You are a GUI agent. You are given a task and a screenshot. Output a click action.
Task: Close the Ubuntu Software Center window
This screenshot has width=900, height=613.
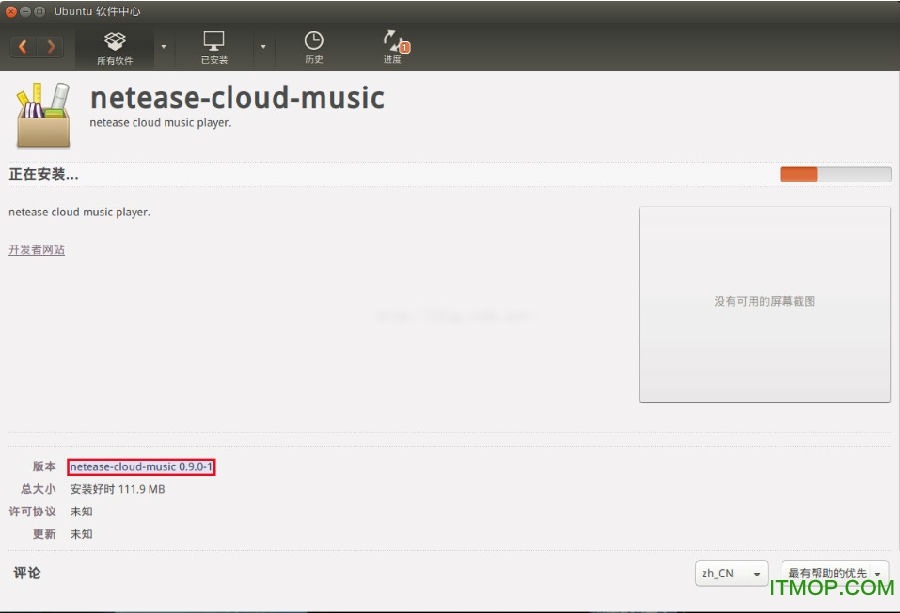pos(11,11)
